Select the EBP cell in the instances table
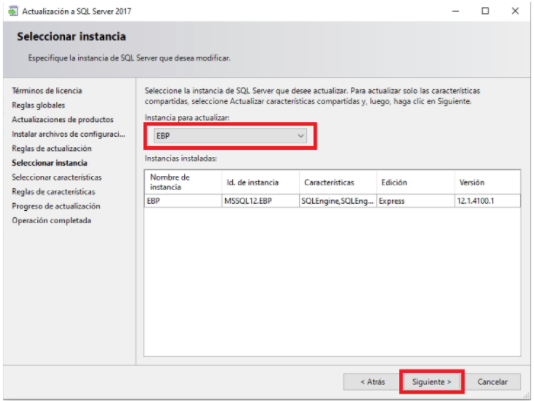 coord(183,201)
